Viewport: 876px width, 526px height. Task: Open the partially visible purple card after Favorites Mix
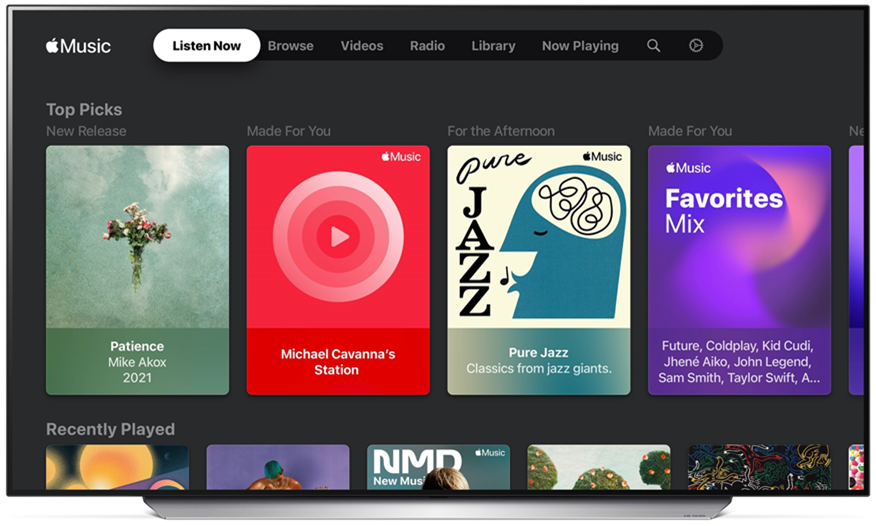click(856, 270)
